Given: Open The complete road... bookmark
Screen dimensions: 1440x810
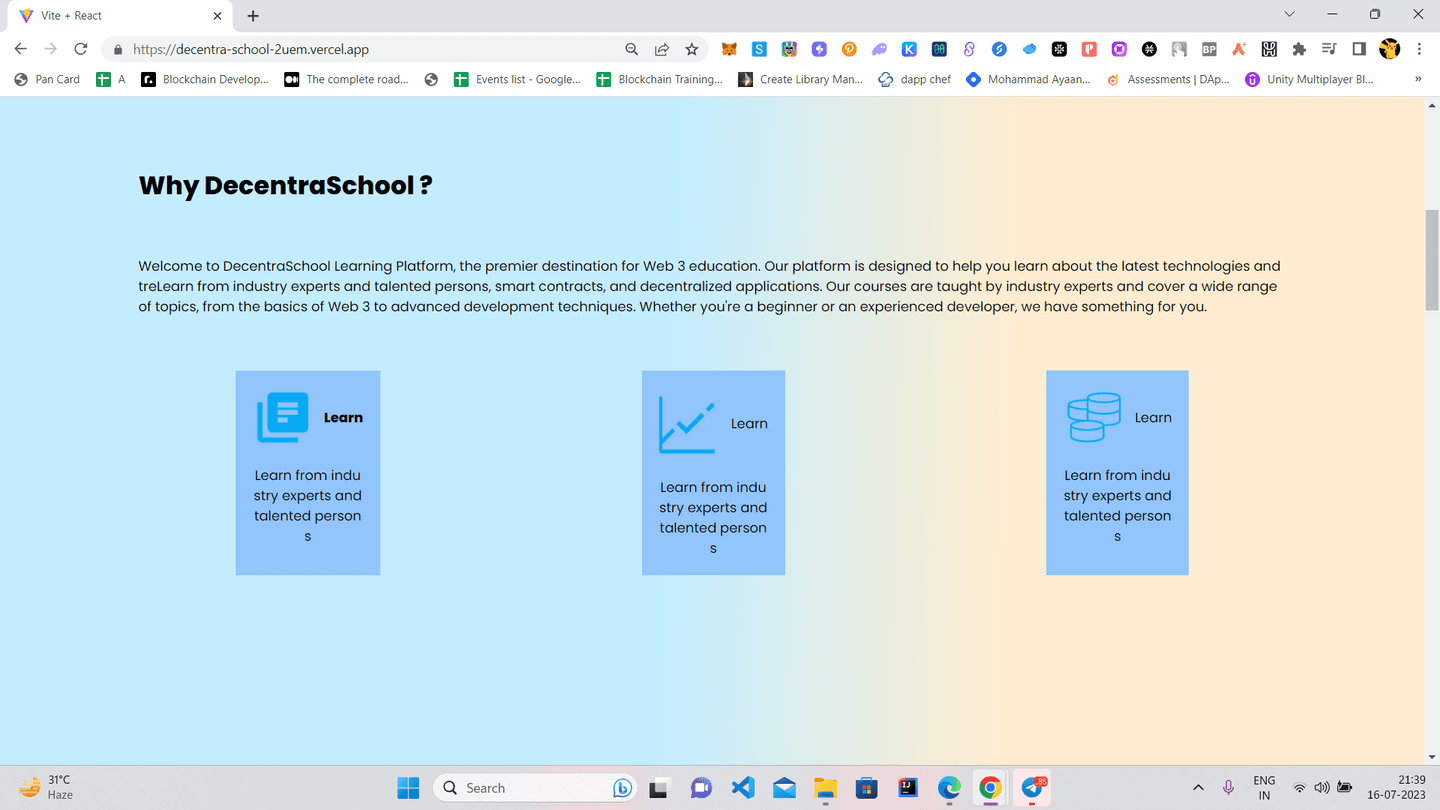Looking at the screenshot, I should coord(347,79).
